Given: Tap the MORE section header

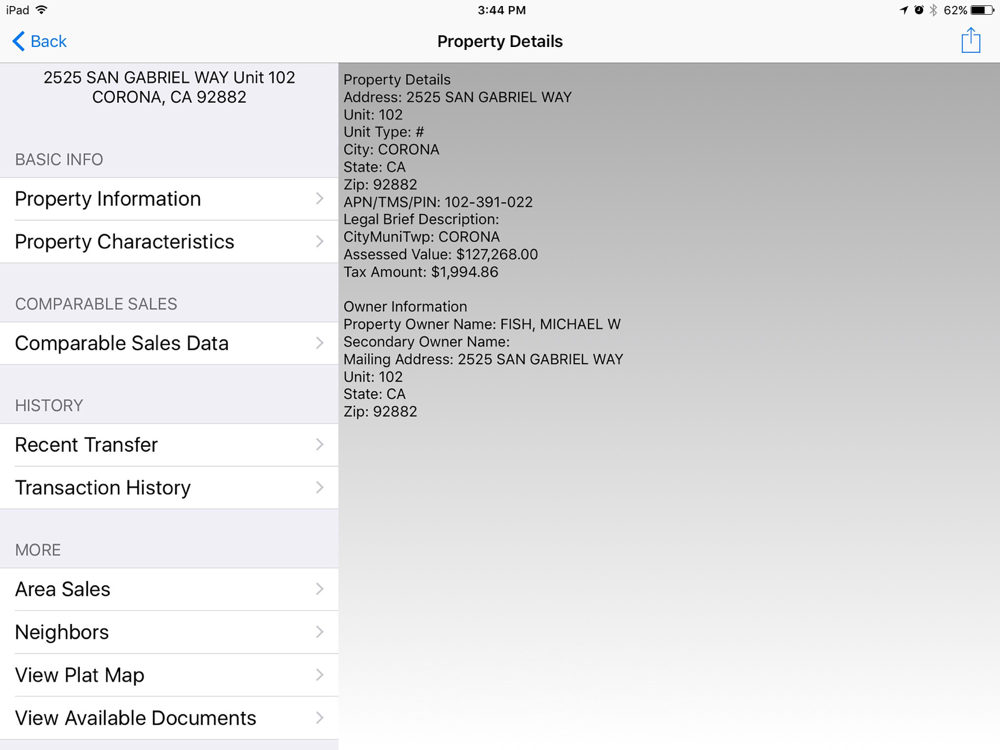Looking at the screenshot, I should tap(38, 550).
